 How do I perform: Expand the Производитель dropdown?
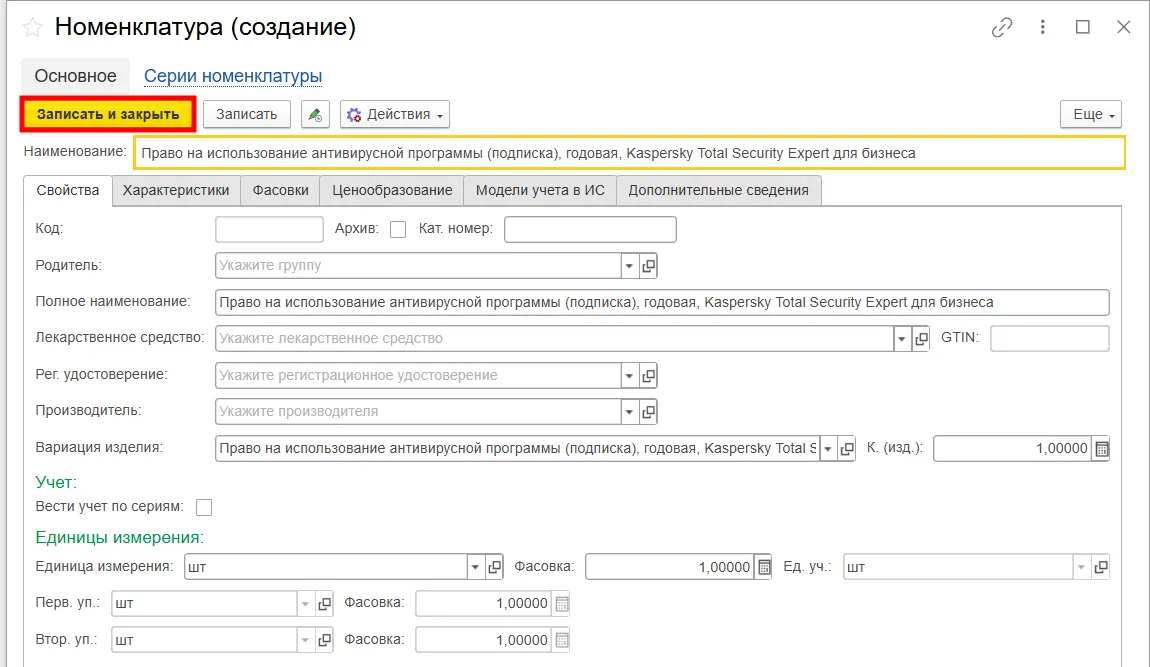pos(629,412)
